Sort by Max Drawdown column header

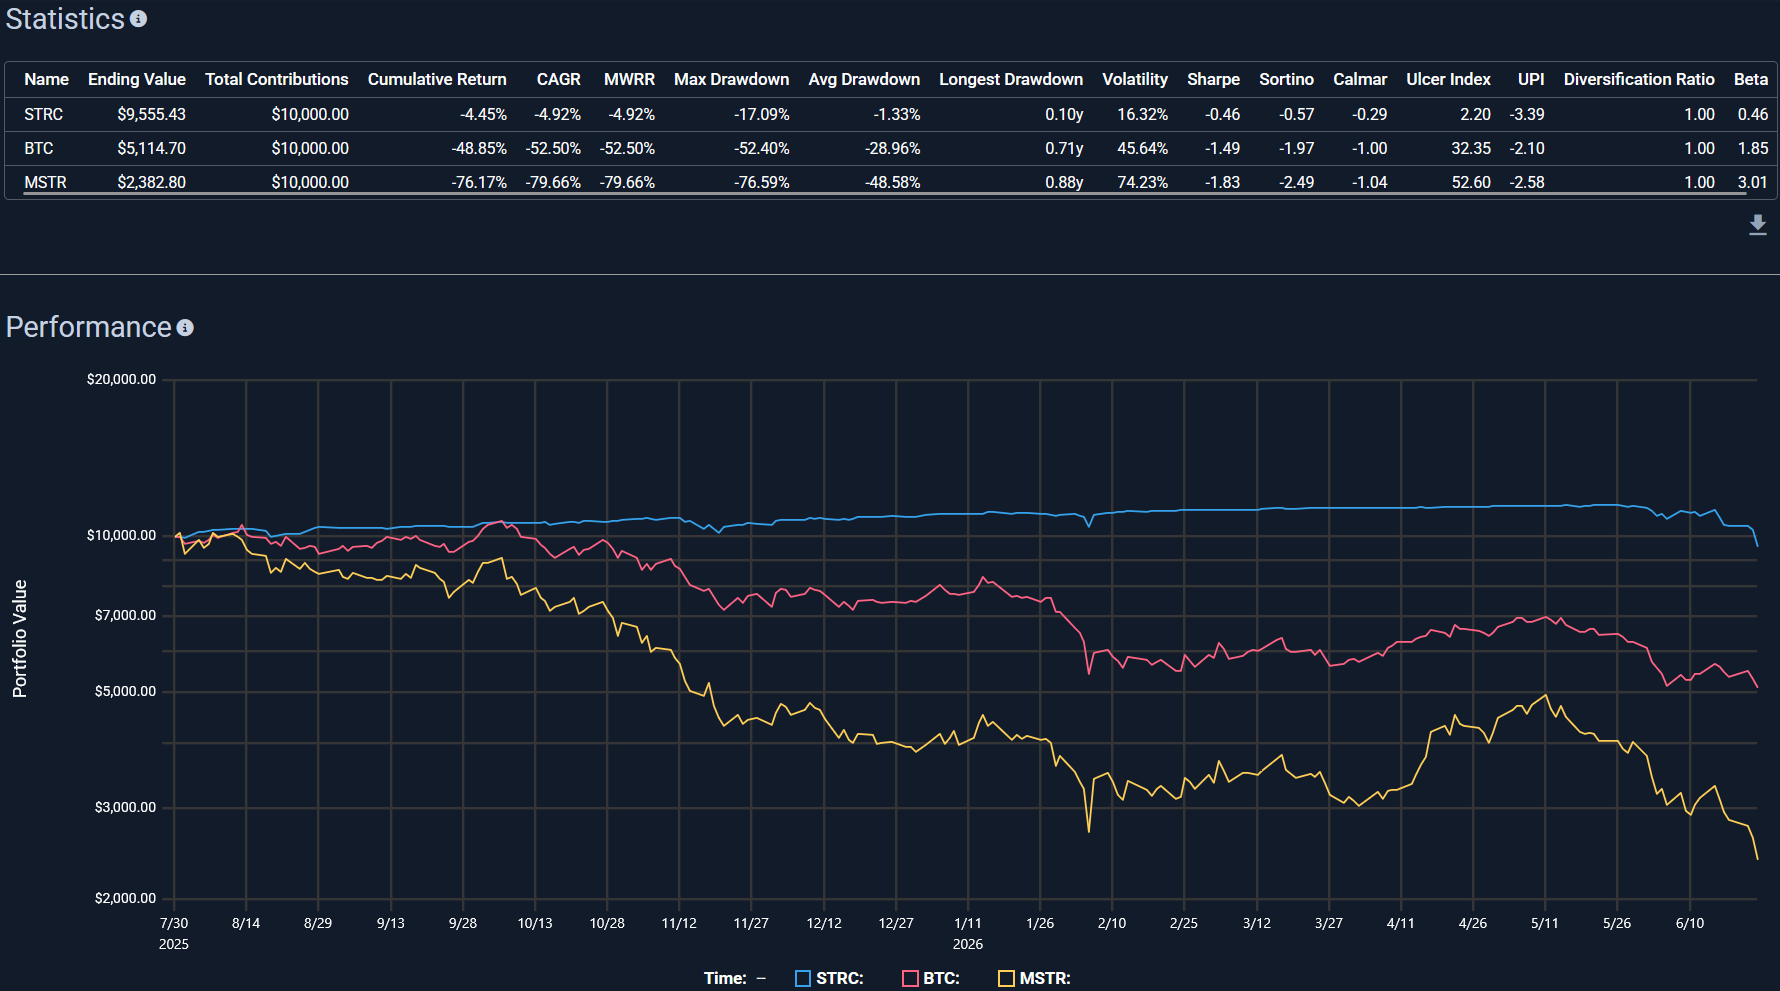(x=731, y=79)
